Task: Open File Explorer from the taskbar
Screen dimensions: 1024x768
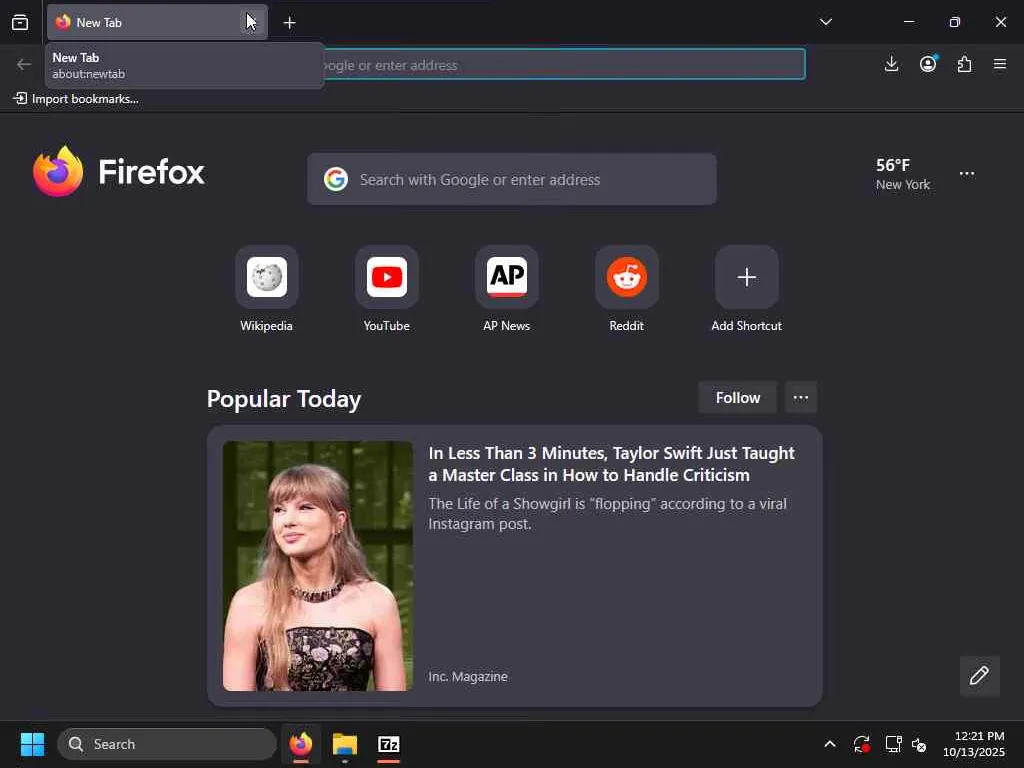Action: pyautogui.click(x=344, y=744)
